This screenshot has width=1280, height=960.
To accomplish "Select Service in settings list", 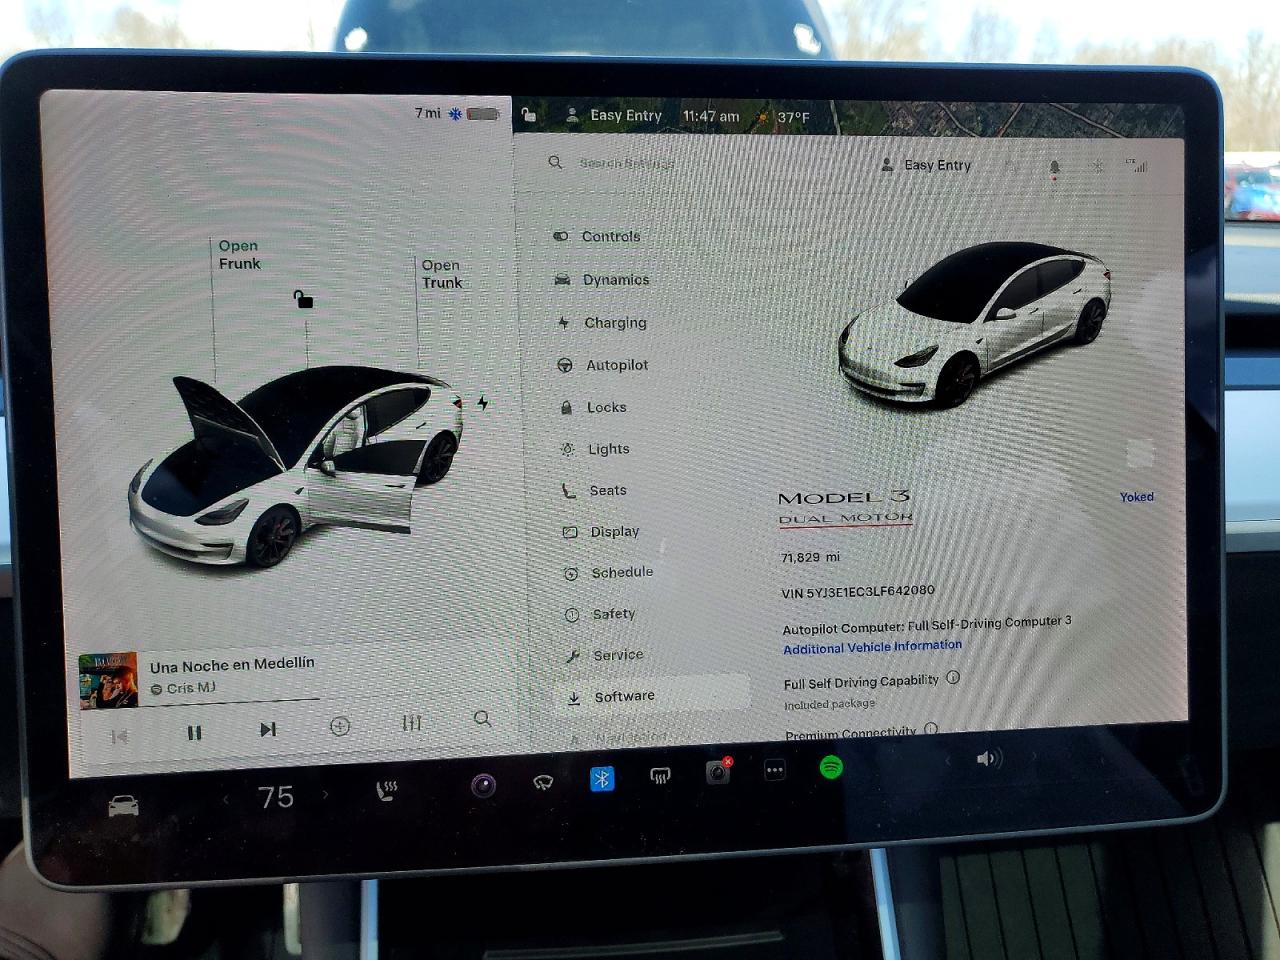I will click(x=605, y=655).
